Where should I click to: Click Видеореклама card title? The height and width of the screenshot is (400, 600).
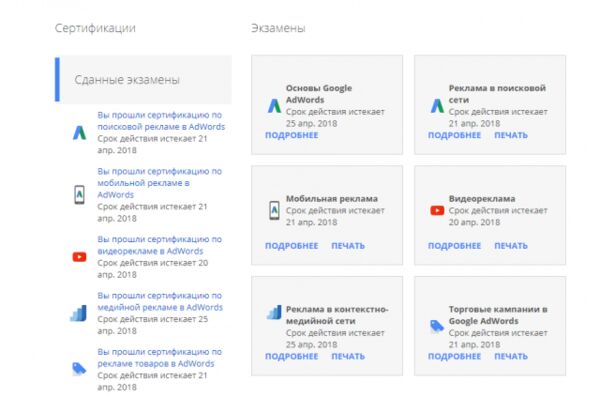(482, 199)
